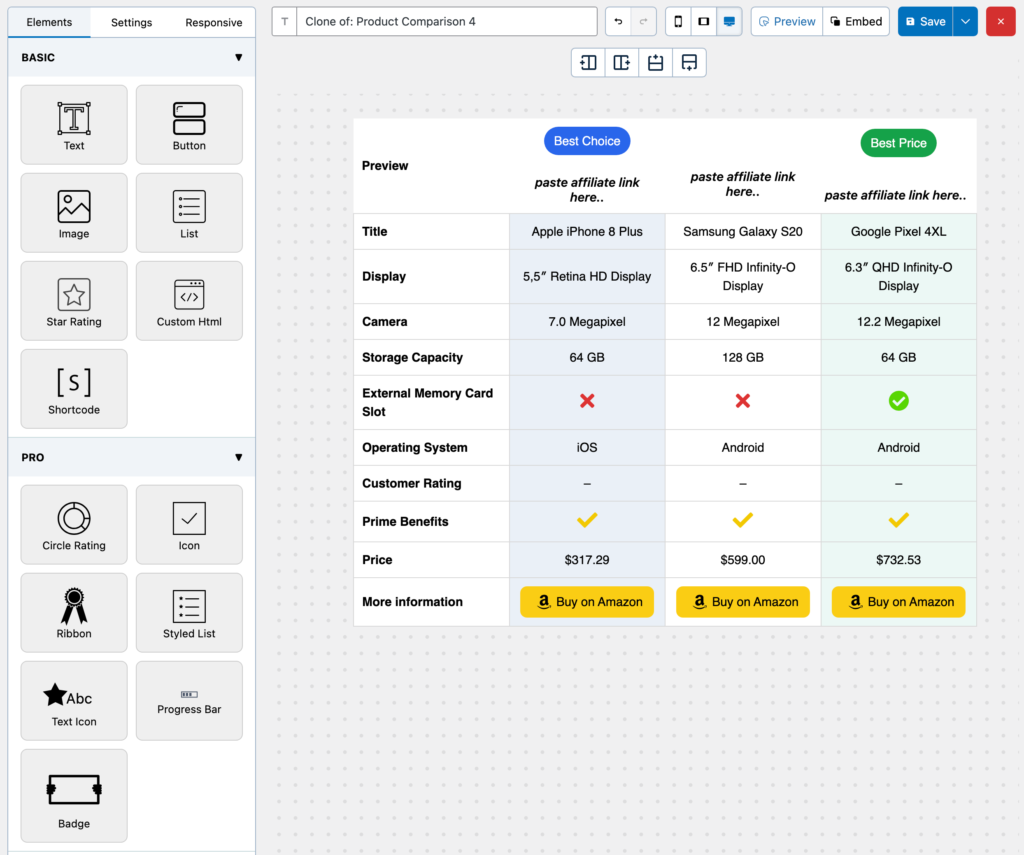Select the desktop view icon
Screen dimensions: 1024x855
point(729,21)
